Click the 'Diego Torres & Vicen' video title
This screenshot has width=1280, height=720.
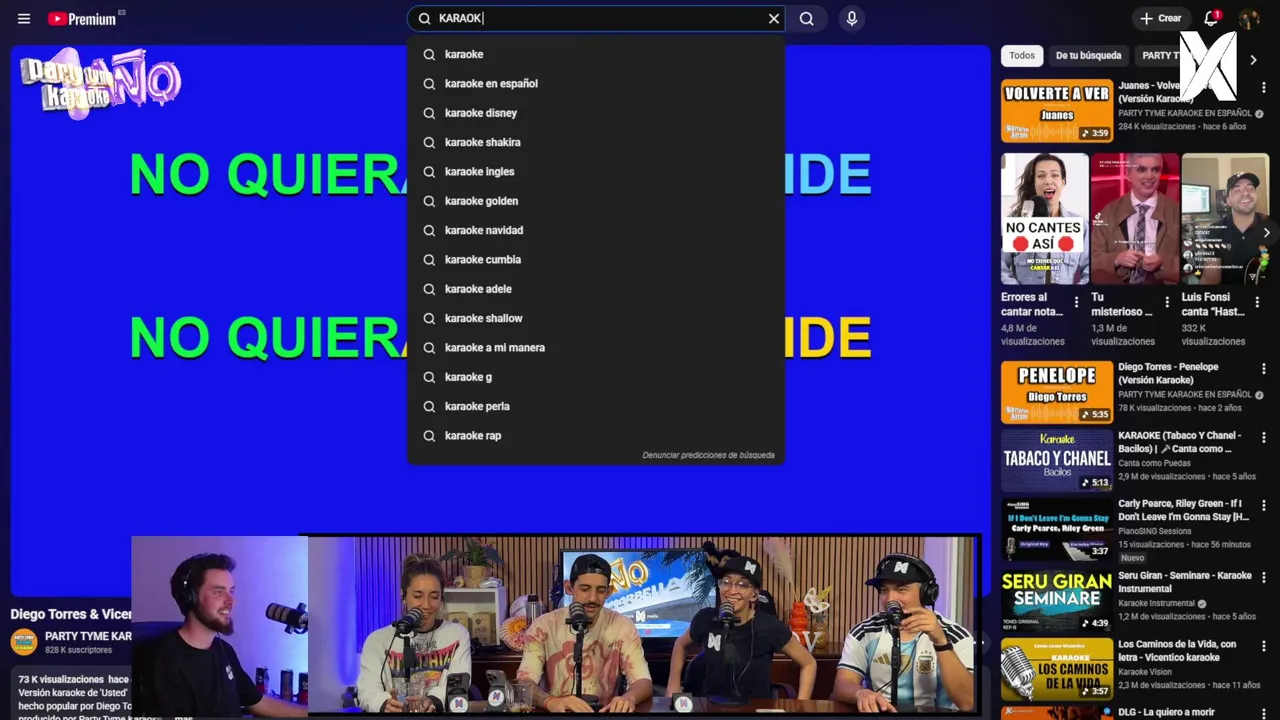point(71,614)
